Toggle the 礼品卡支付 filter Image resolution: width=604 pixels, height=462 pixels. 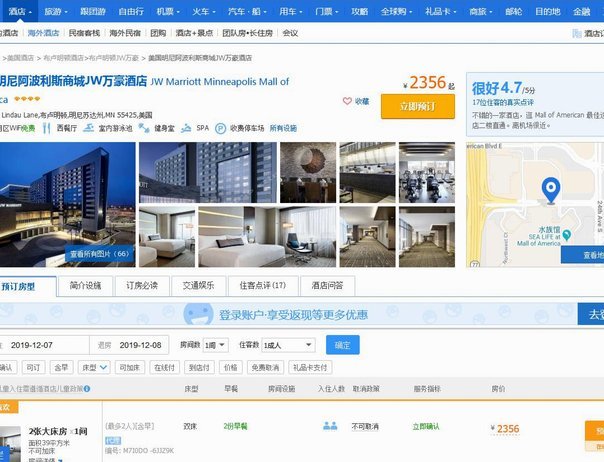(310, 368)
